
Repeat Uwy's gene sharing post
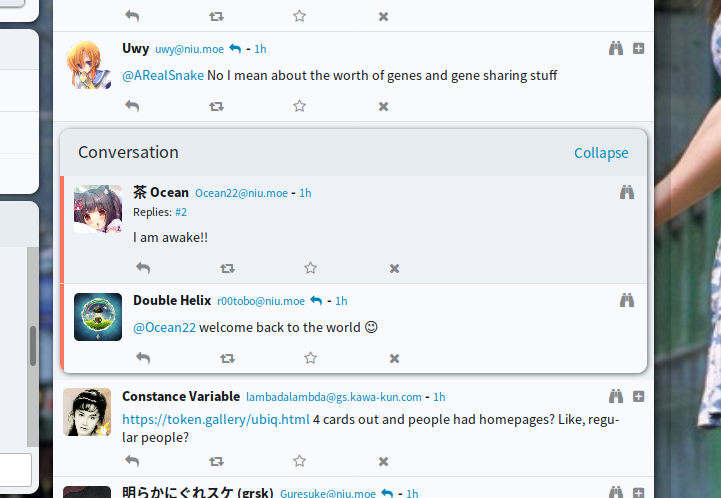(x=216, y=106)
